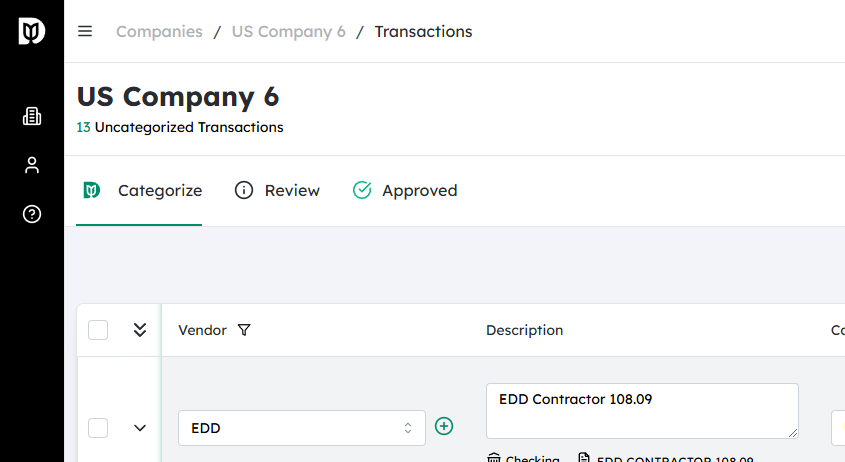The width and height of the screenshot is (845, 462).
Task: Open the EDD vendor dropdown
Action: pyautogui.click(x=301, y=428)
